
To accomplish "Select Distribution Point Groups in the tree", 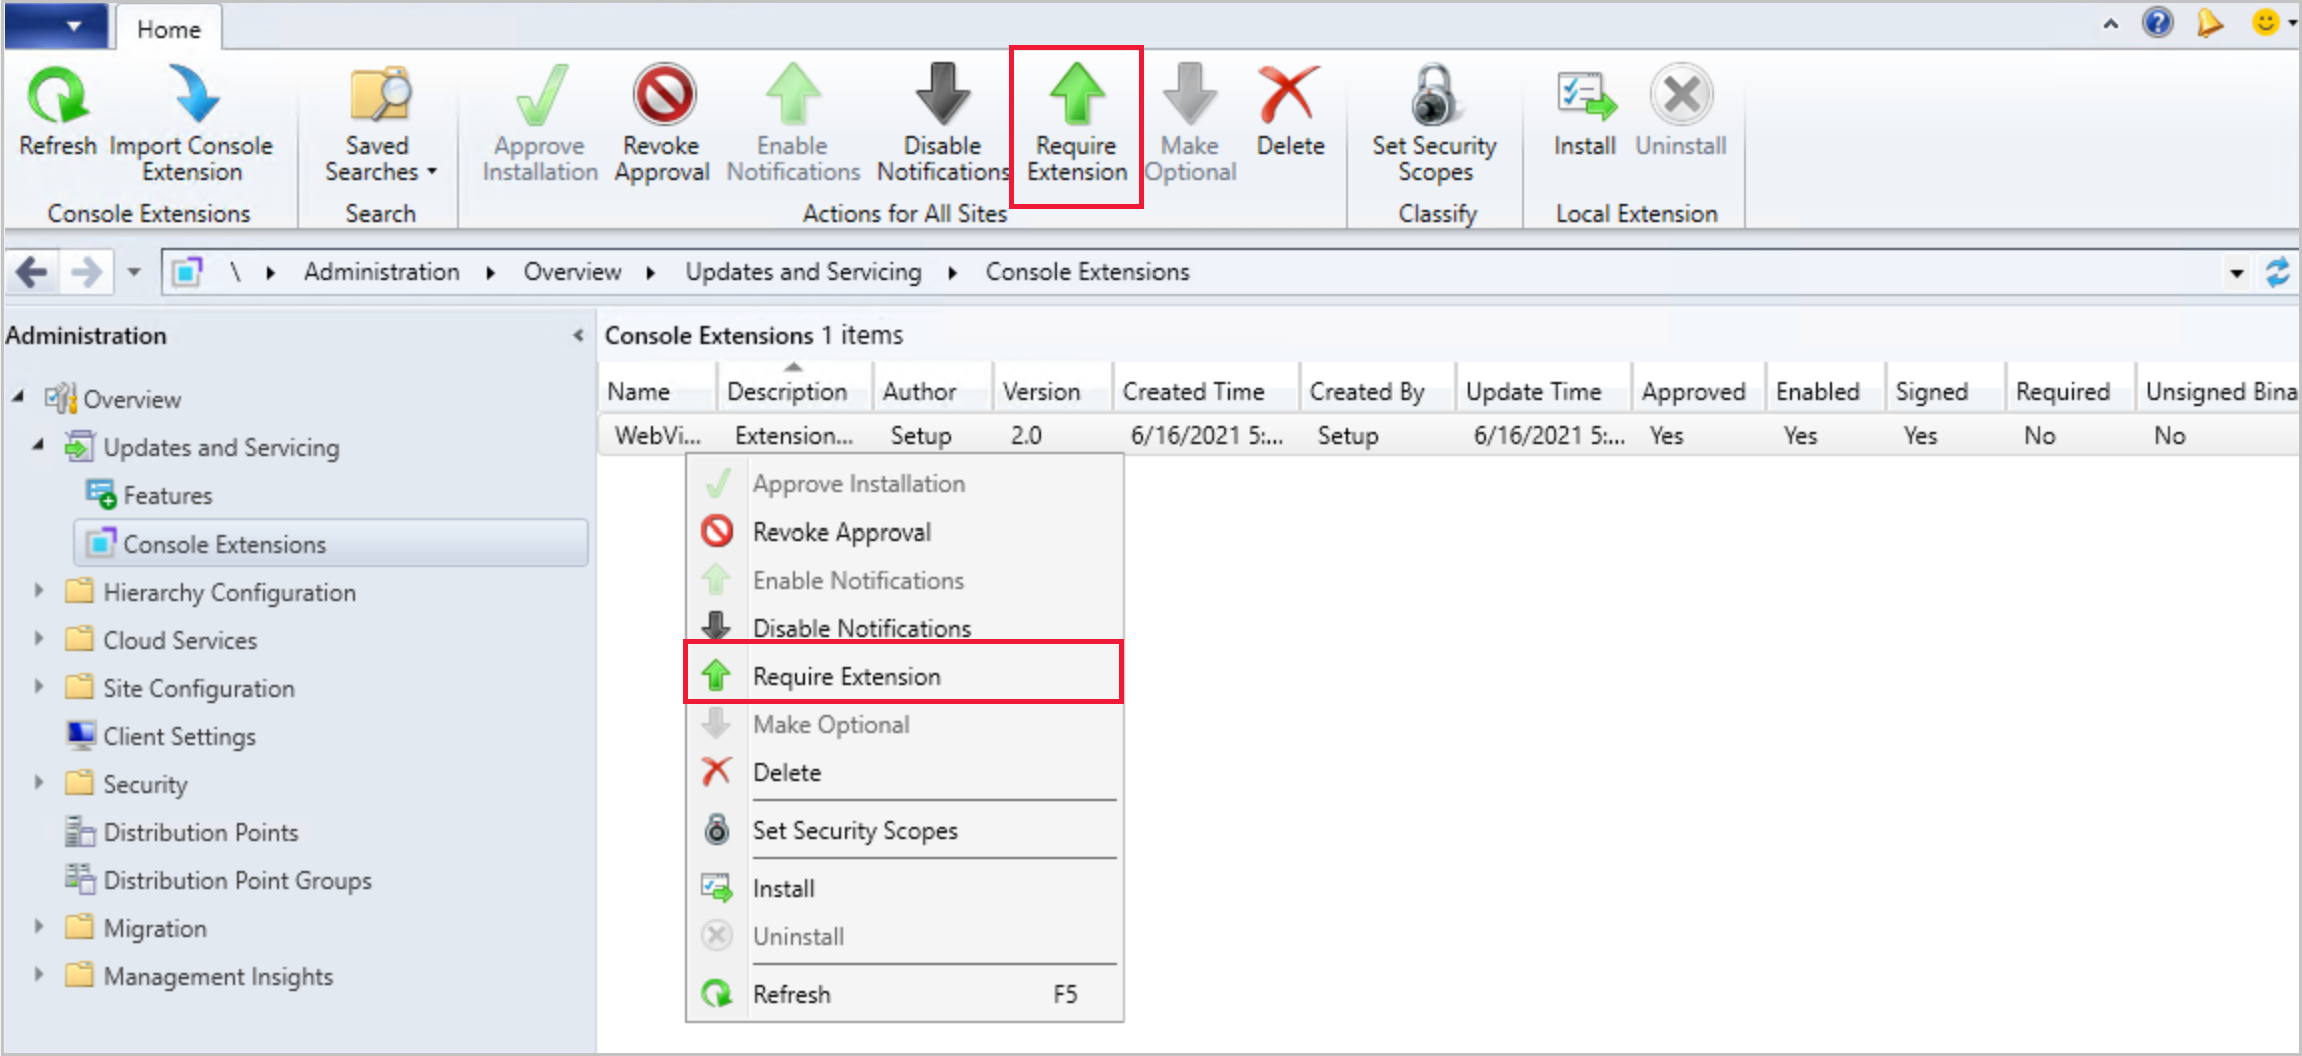I will tap(237, 880).
